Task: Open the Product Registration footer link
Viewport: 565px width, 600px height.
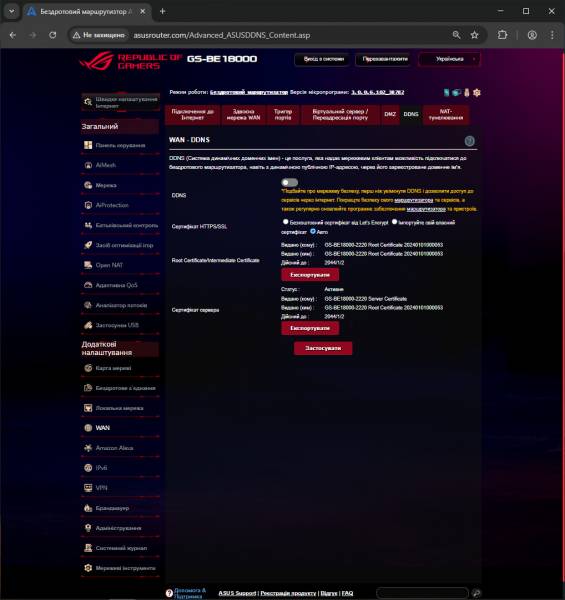Action: coord(288,593)
